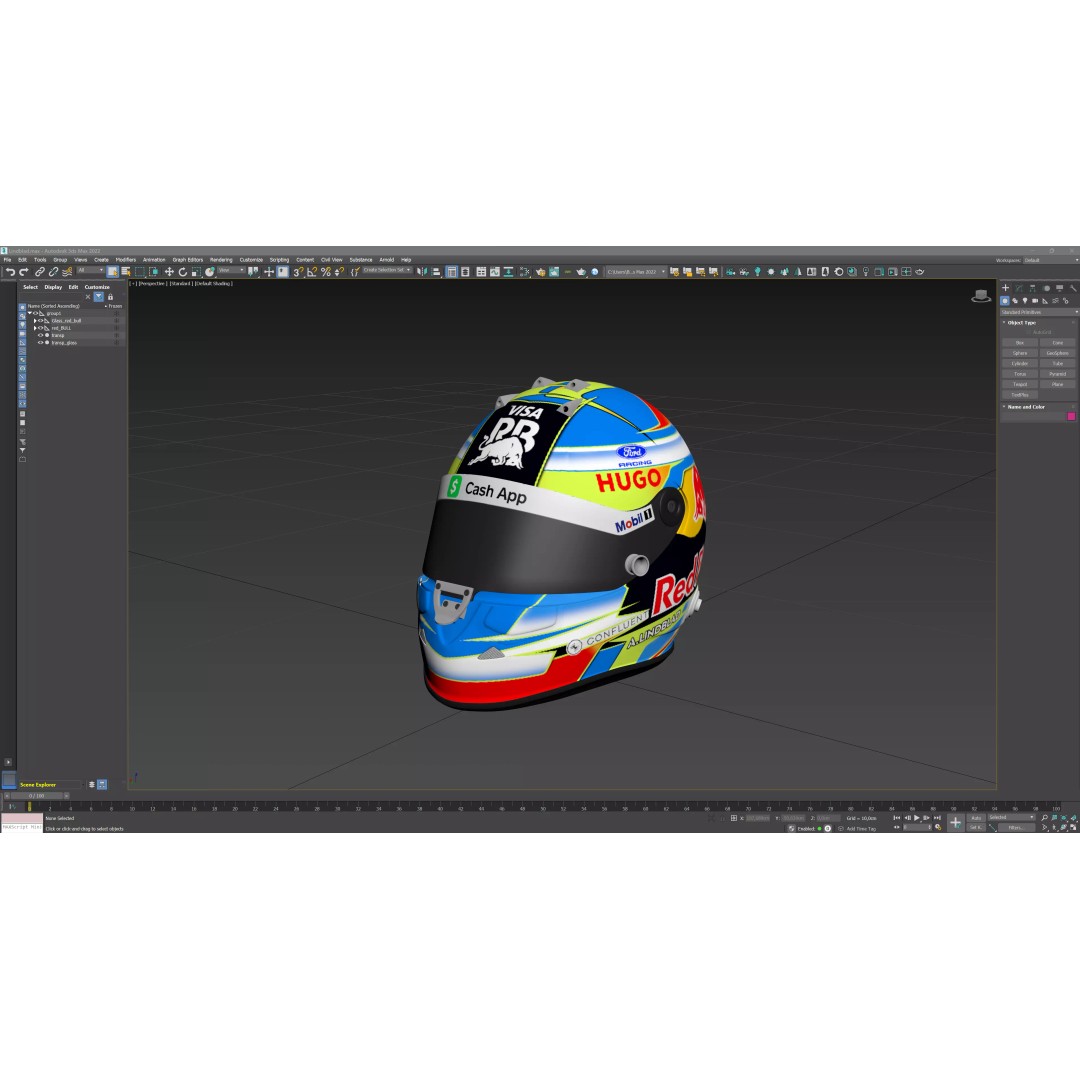
Task: Click the Sphere primitive button
Action: [x=1019, y=353]
